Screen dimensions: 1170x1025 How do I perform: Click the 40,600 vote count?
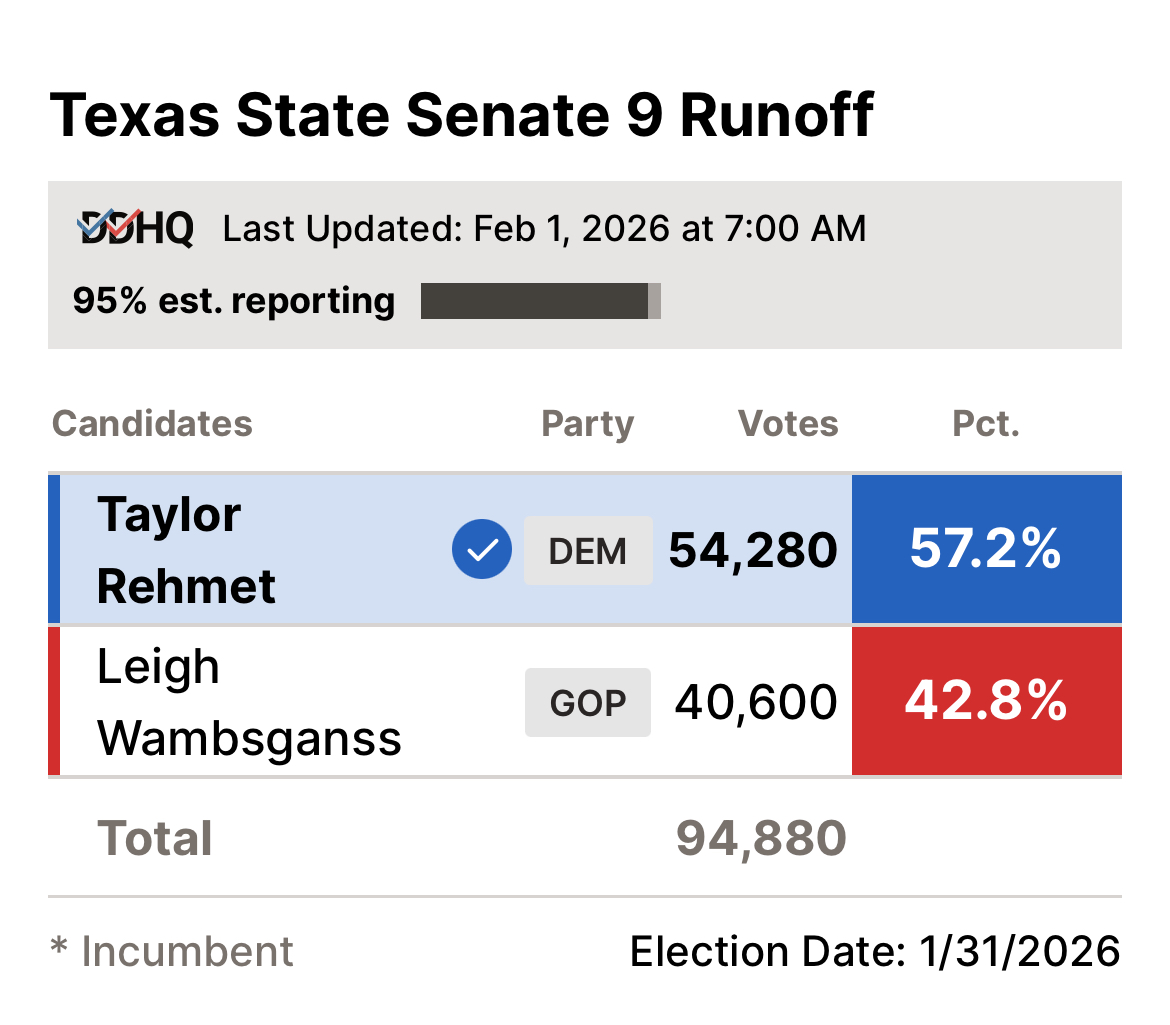click(x=756, y=703)
